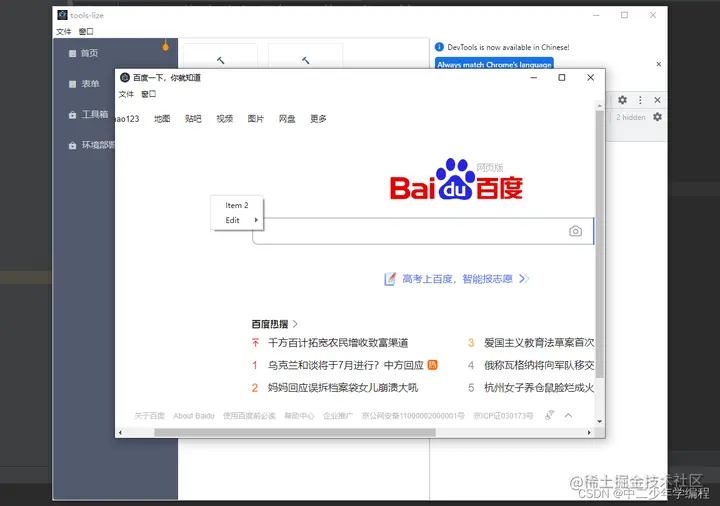720x506 pixels.
Task: Open console settings gear next to 2 hidden
Action: pos(657,117)
